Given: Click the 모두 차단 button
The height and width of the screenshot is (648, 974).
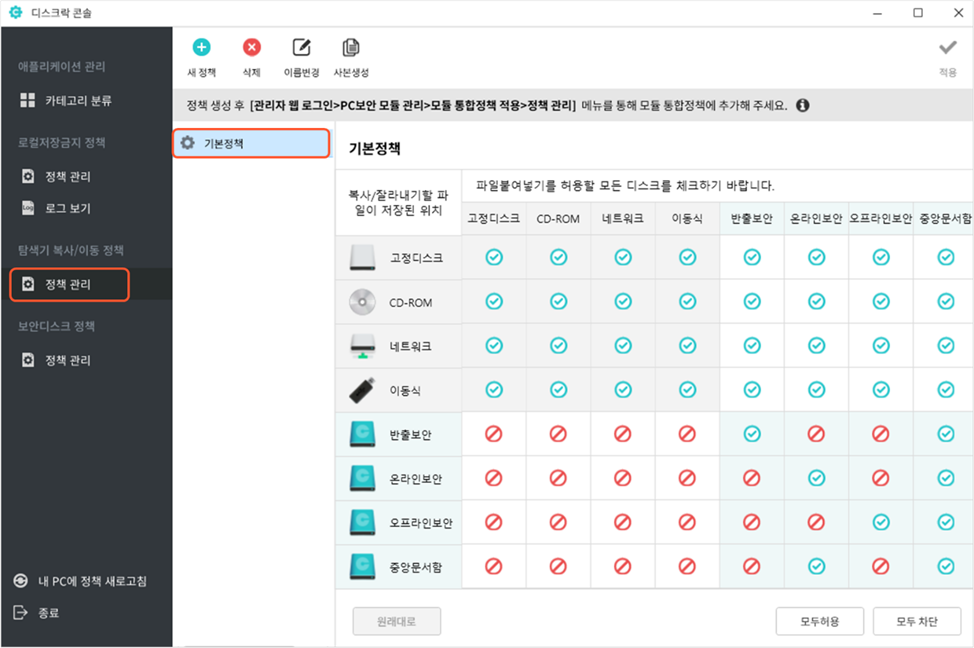Looking at the screenshot, I should (x=916, y=621).
